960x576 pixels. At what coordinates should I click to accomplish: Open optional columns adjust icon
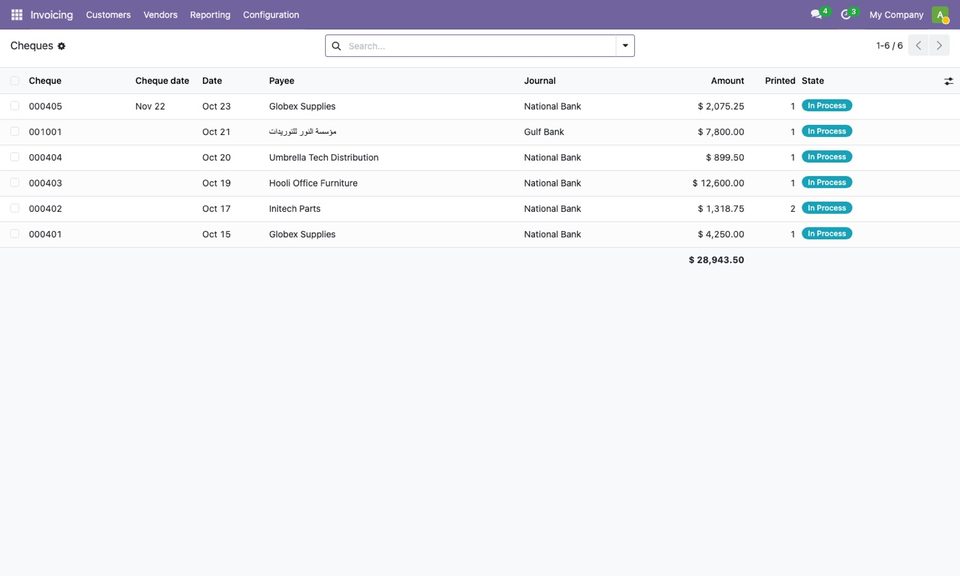point(948,81)
